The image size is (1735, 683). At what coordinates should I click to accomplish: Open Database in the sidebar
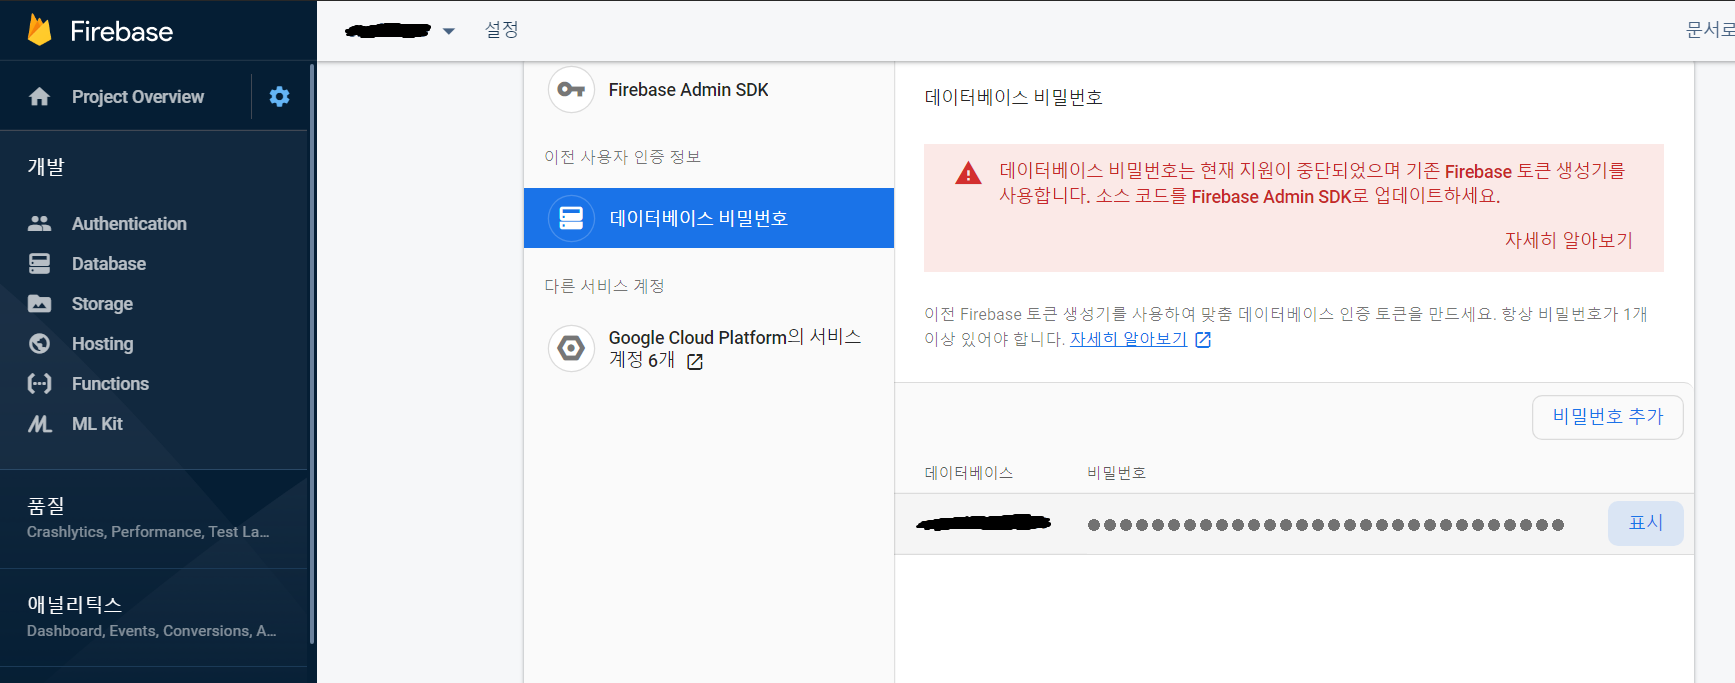pyautogui.click(x=109, y=263)
